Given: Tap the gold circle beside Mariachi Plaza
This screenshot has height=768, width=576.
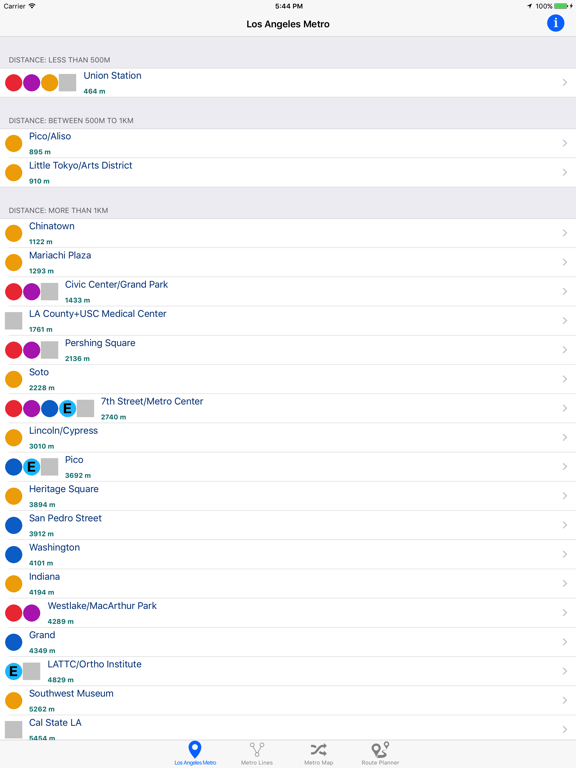Looking at the screenshot, I should click(14, 263).
